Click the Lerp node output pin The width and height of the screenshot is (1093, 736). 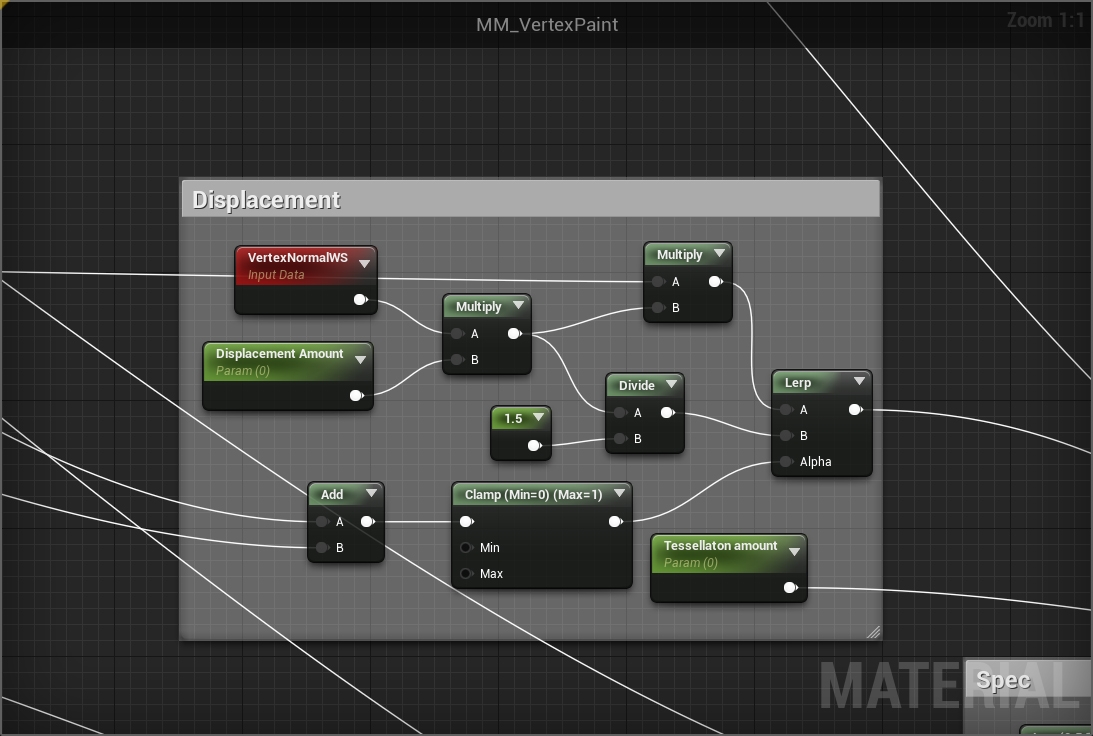pyautogui.click(x=855, y=410)
